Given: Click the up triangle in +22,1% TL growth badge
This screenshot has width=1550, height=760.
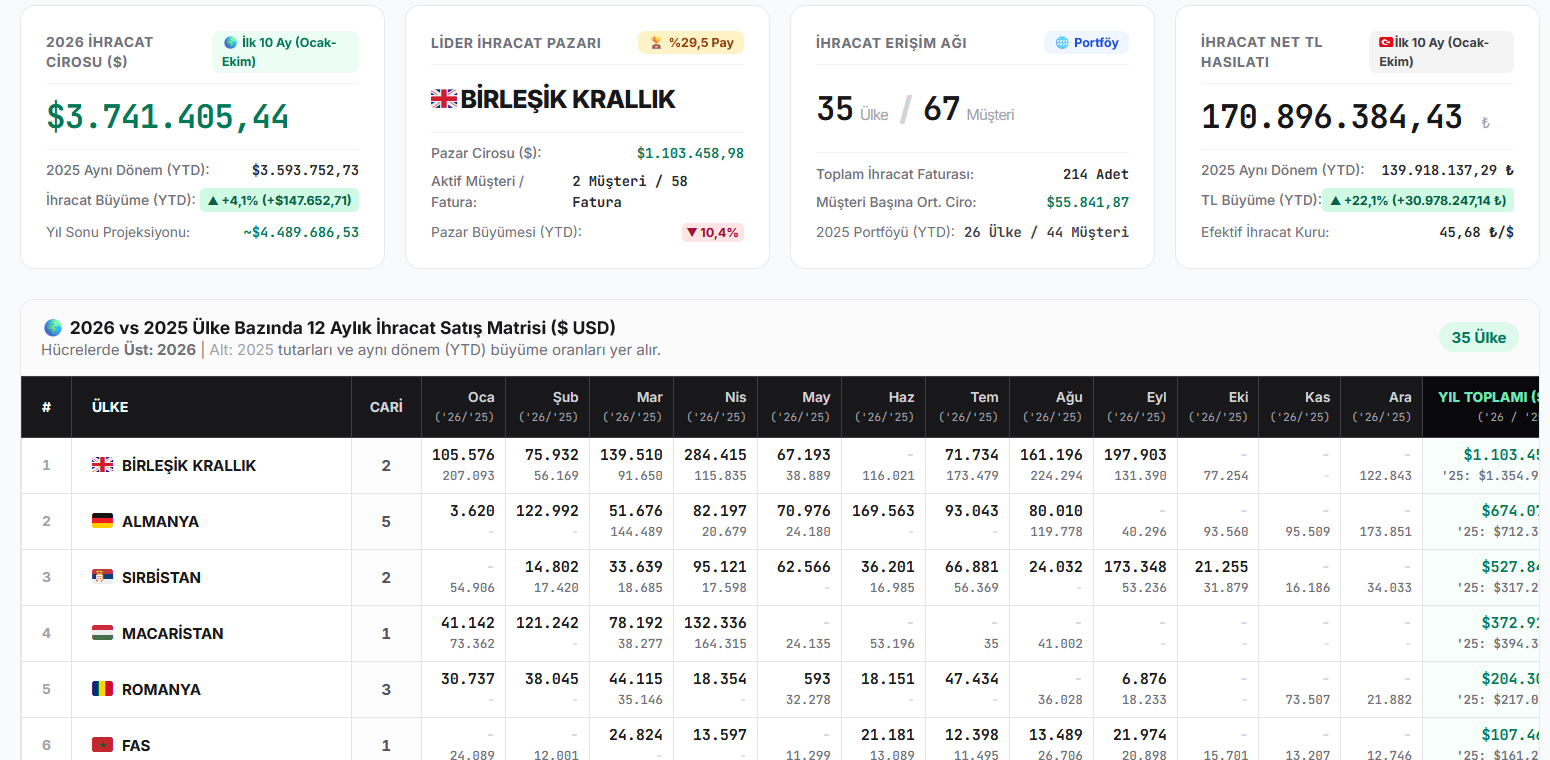Looking at the screenshot, I should click(x=1335, y=201).
